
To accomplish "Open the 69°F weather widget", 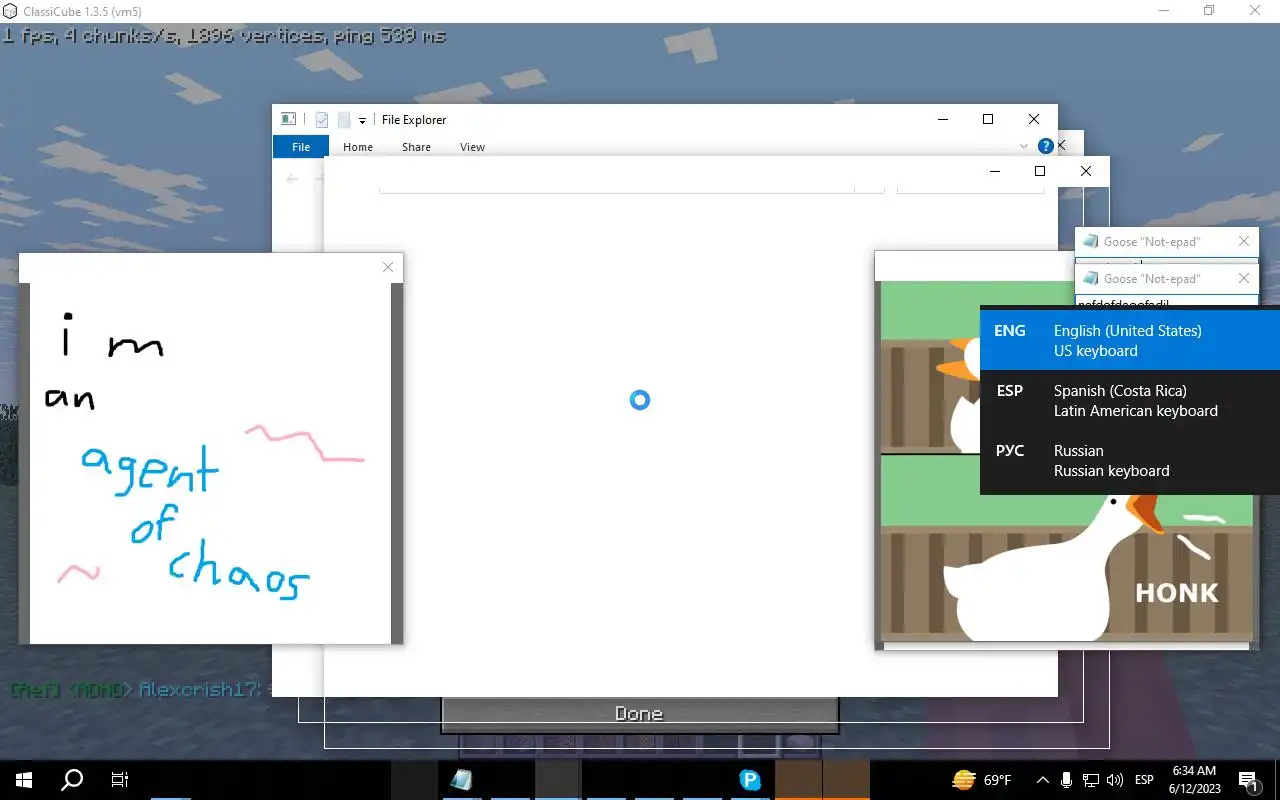I will point(982,780).
